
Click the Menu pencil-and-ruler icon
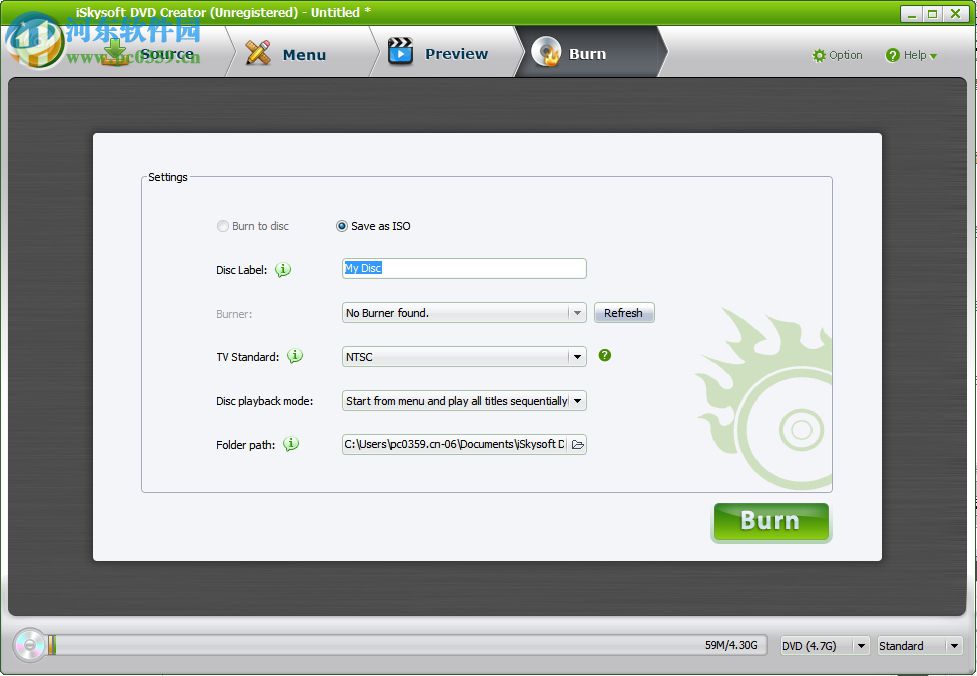tap(258, 53)
